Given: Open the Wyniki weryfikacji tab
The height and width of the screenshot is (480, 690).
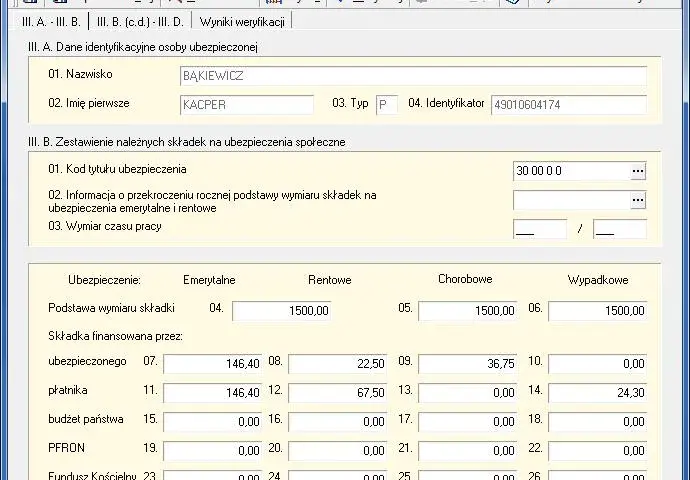Looking at the screenshot, I should (242, 22).
